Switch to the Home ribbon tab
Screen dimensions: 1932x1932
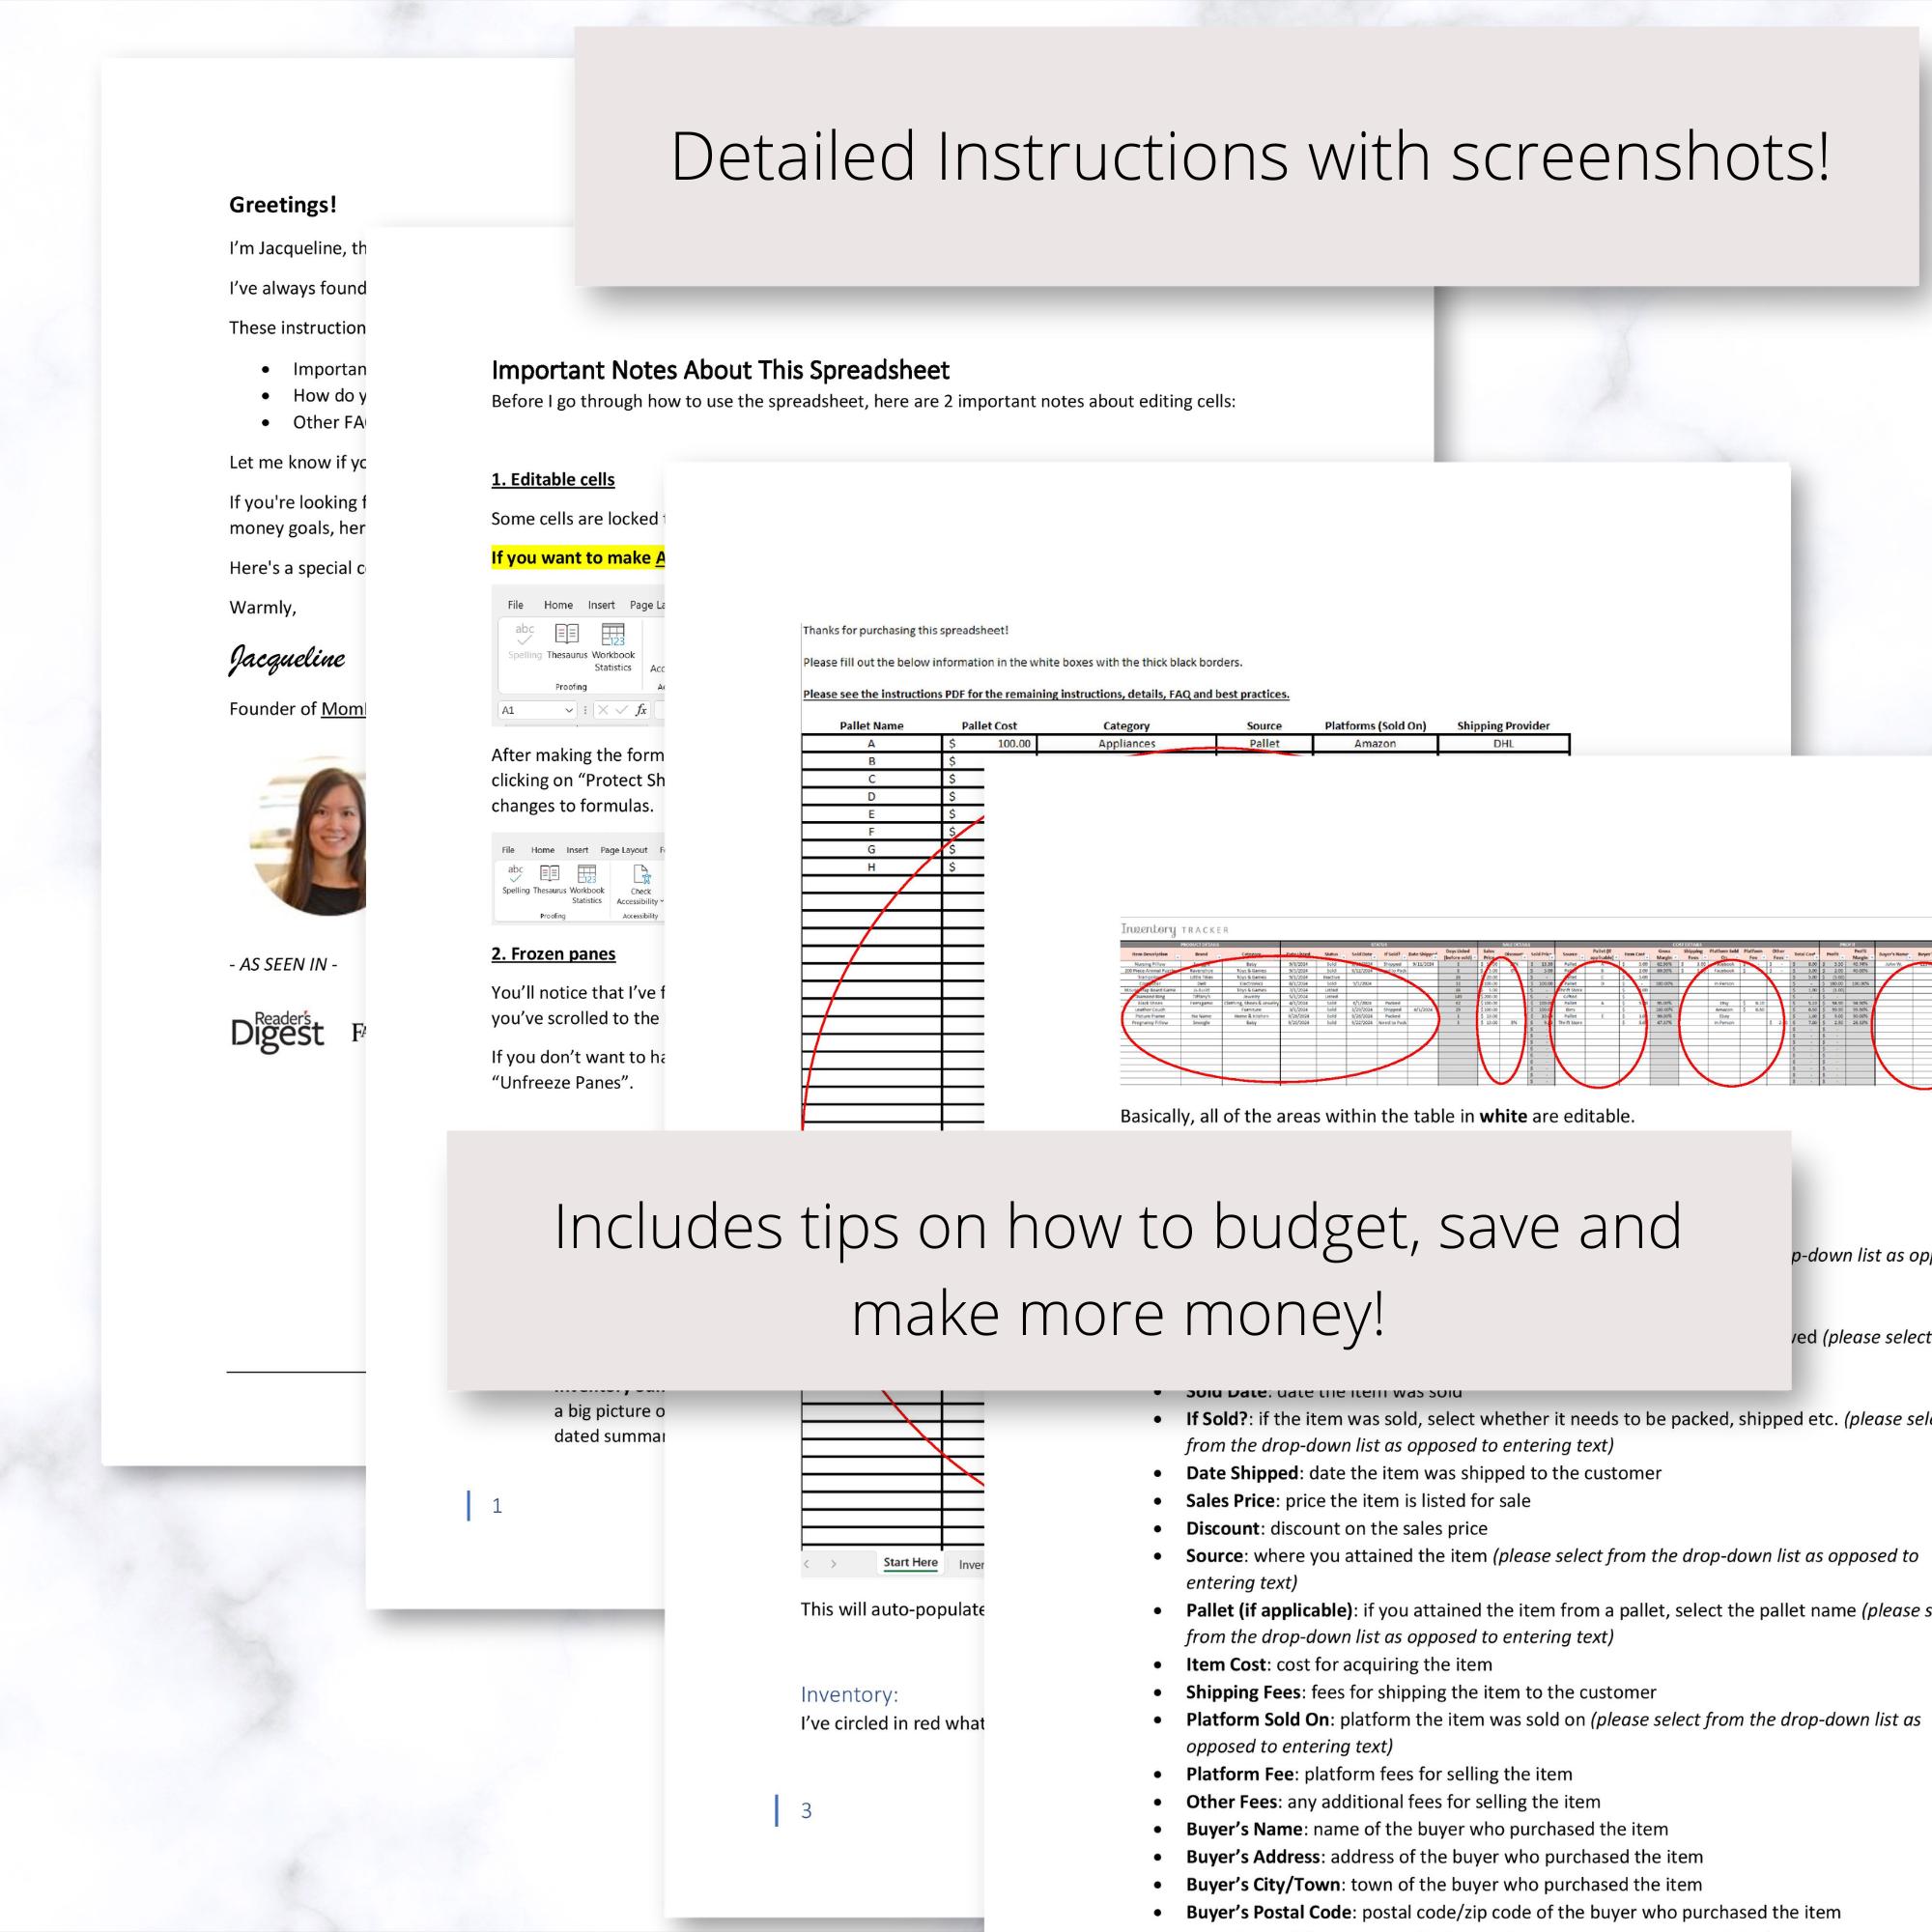pos(560,605)
